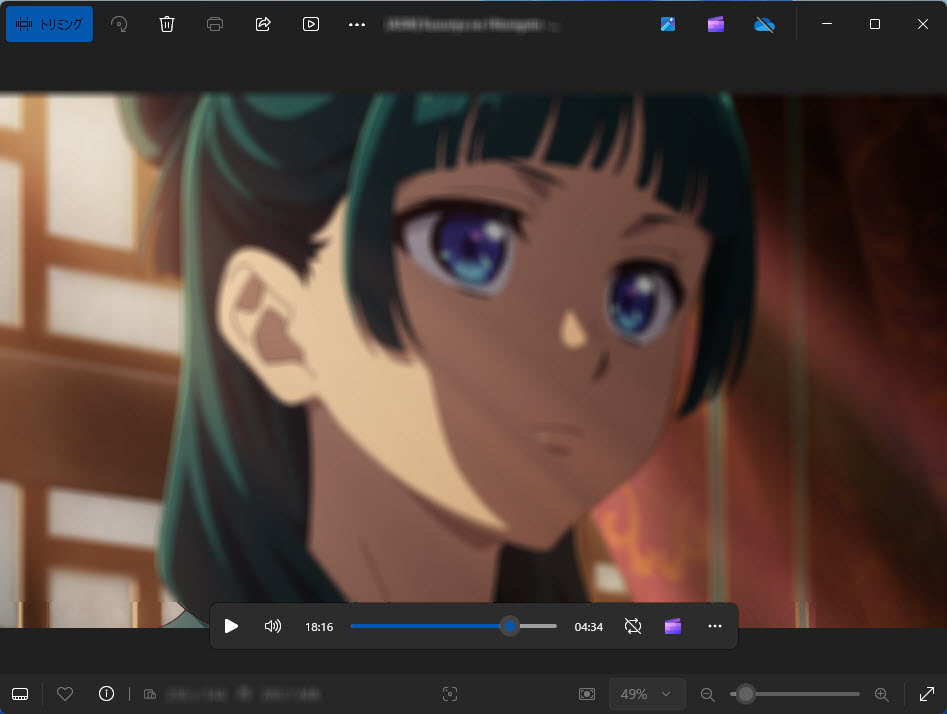Open the share icon in the toolbar

coord(263,24)
